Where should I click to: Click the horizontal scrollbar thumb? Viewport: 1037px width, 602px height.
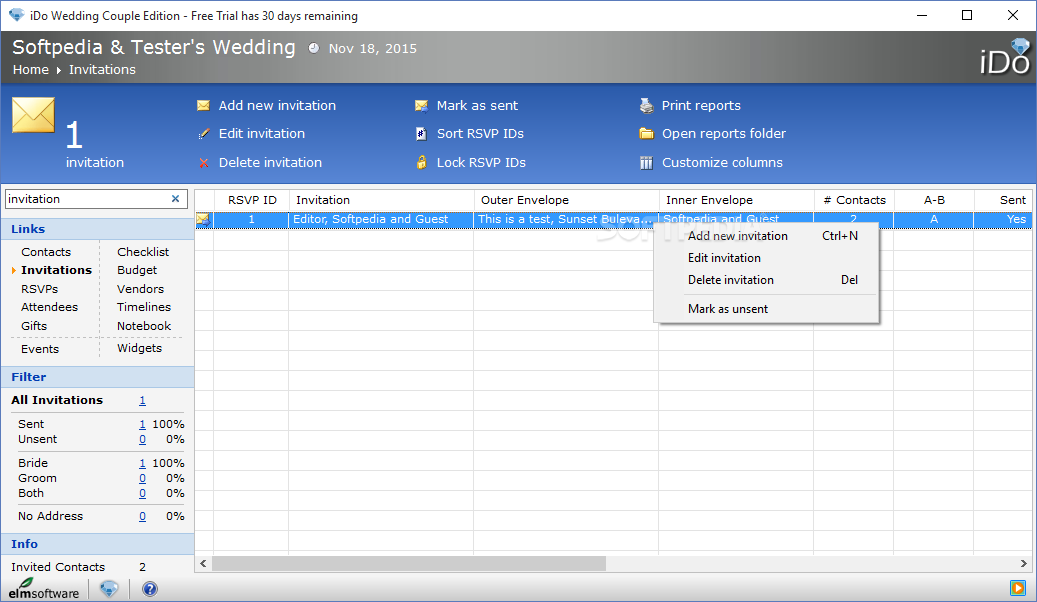point(408,564)
